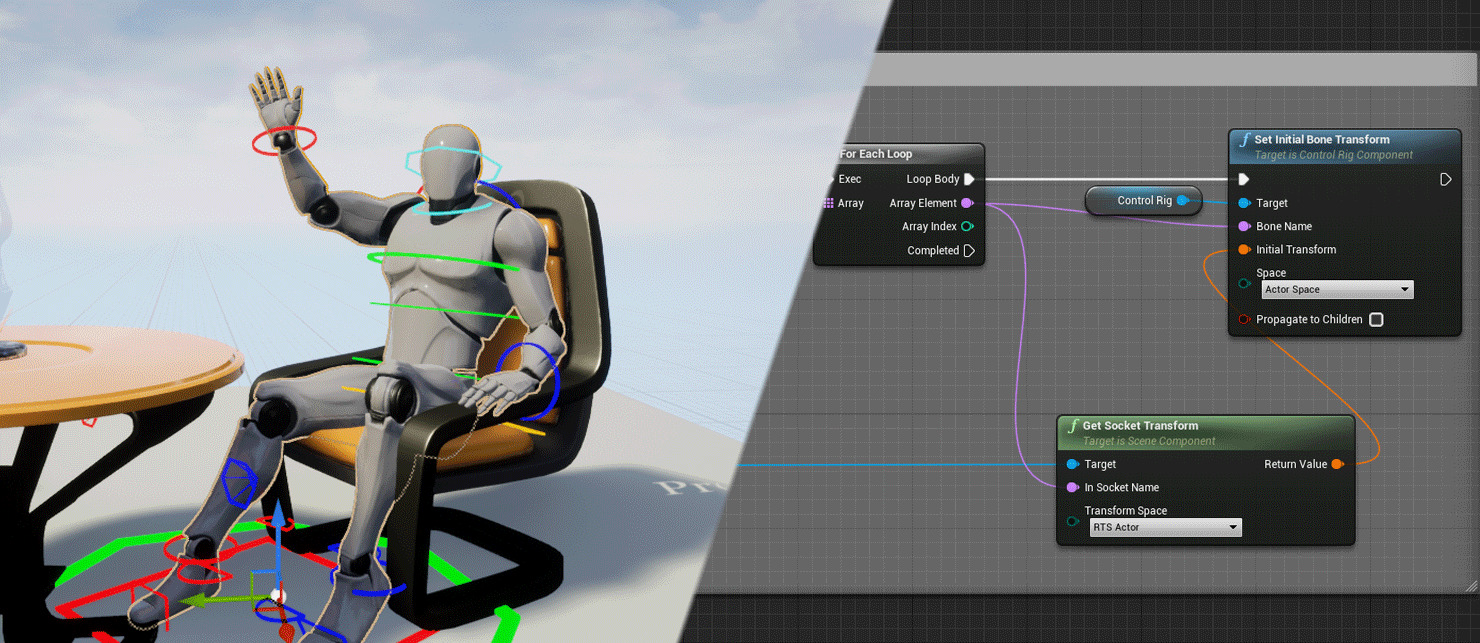This screenshot has width=1480, height=643.
Task: Click the Propagate to Children input pin
Action: tap(1244, 319)
